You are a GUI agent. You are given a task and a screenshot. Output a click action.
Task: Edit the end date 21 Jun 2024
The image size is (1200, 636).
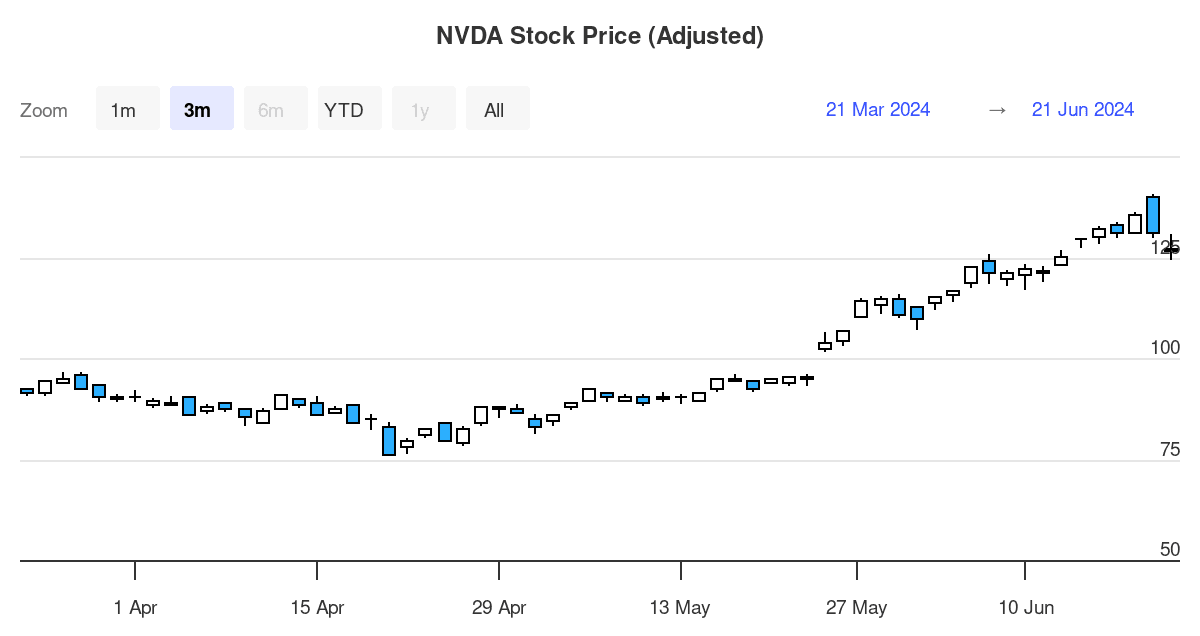(1083, 110)
